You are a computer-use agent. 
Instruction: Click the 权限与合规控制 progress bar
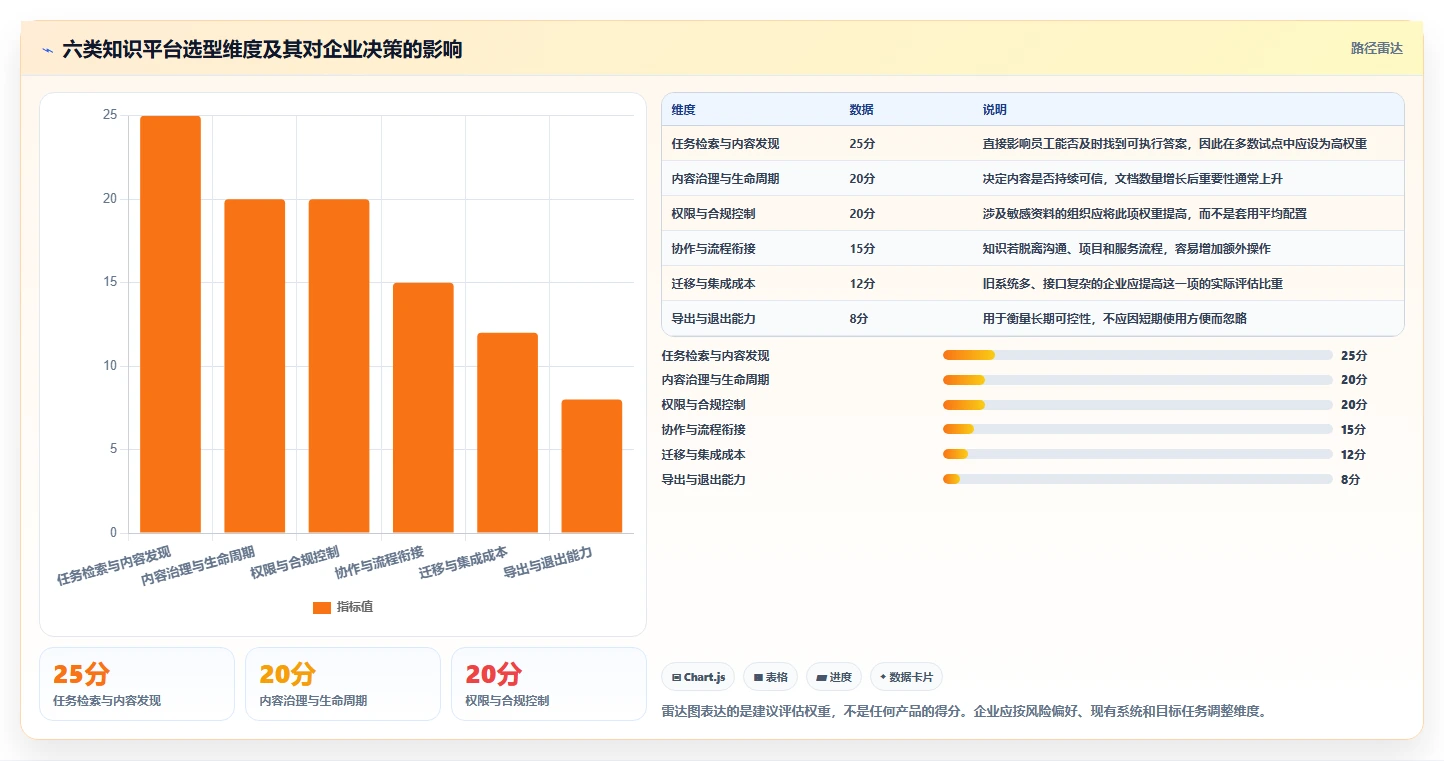pos(1137,405)
